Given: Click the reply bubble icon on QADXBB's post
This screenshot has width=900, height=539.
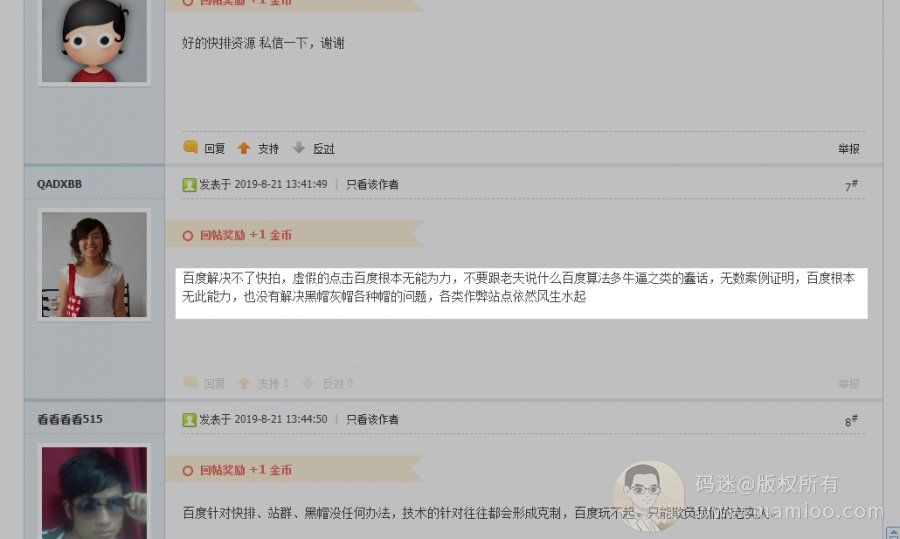Looking at the screenshot, I should coord(190,382).
